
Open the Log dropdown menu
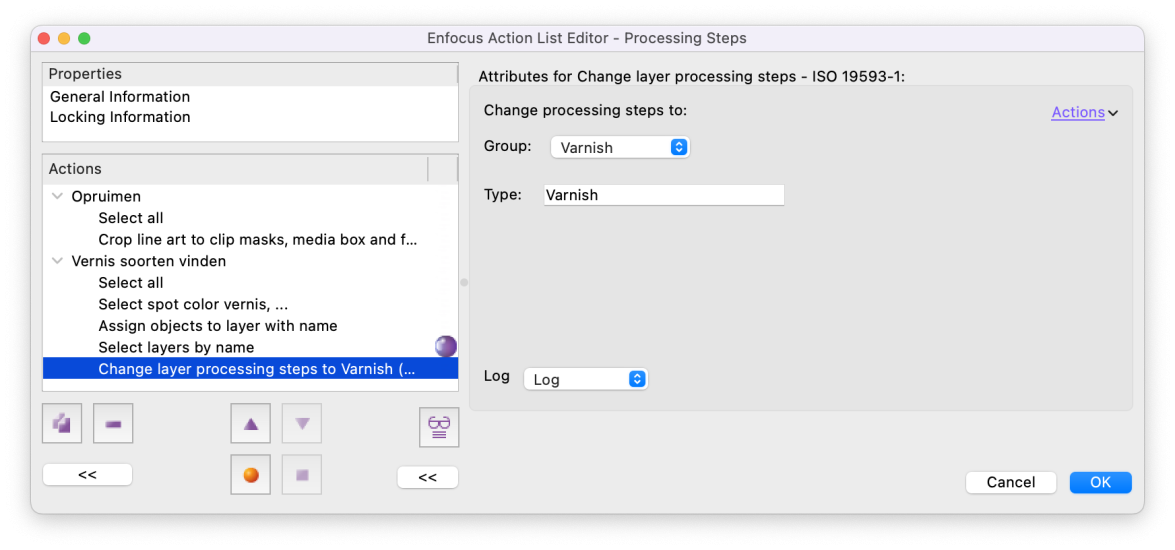coord(585,379)
